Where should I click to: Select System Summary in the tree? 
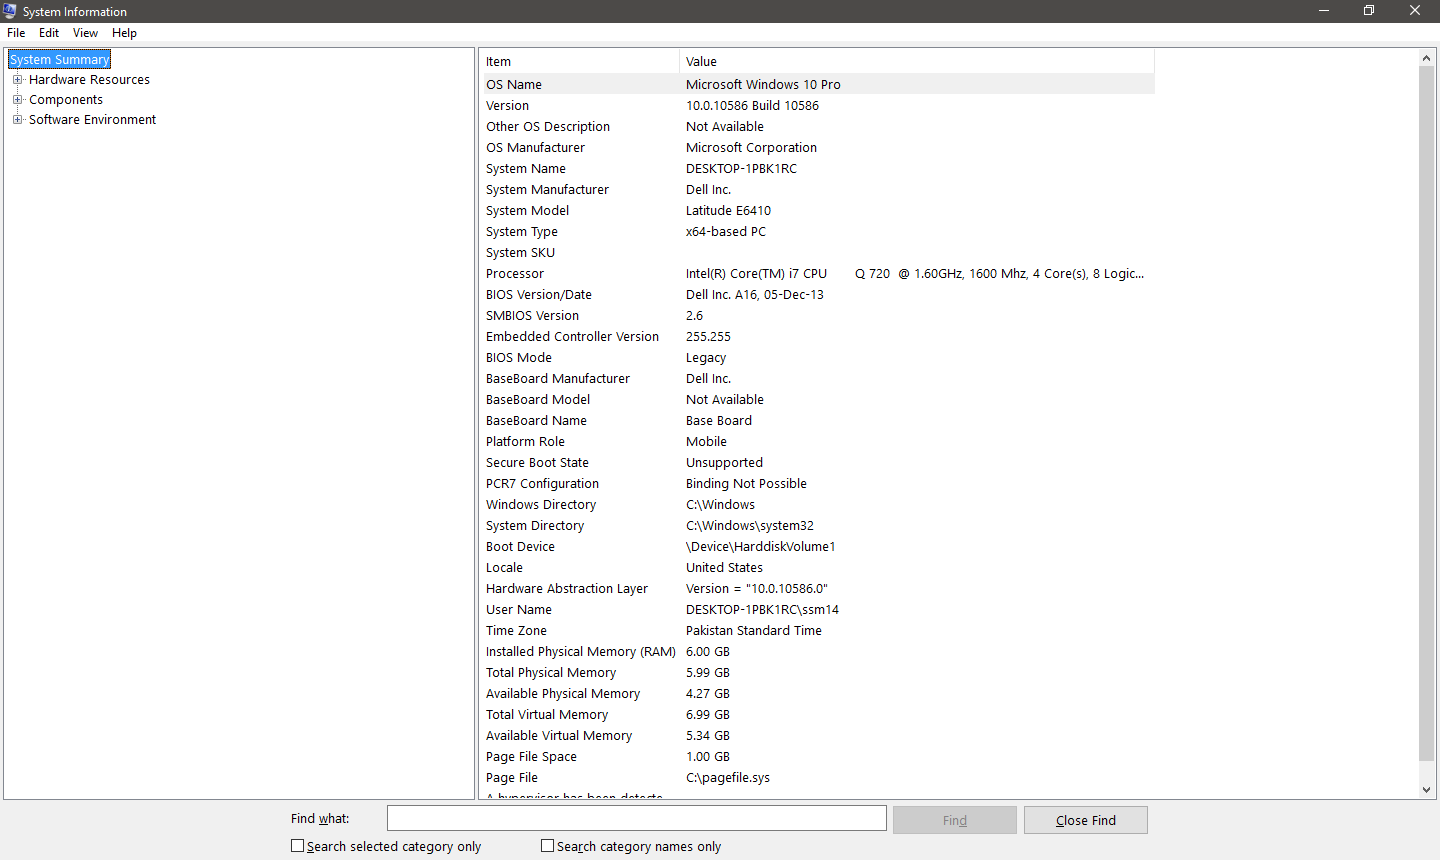click(x=59, y=59)
